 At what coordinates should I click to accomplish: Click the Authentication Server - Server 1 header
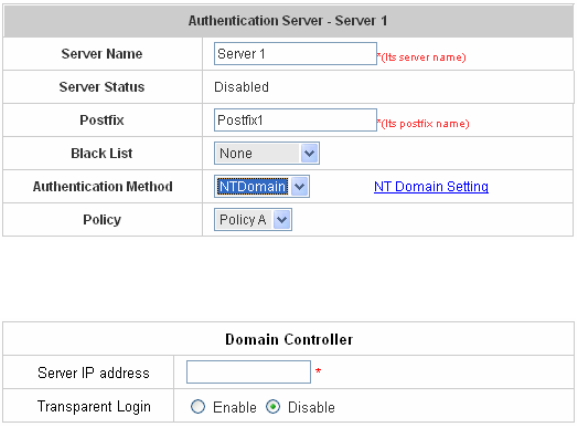click(x=288, y=21)
